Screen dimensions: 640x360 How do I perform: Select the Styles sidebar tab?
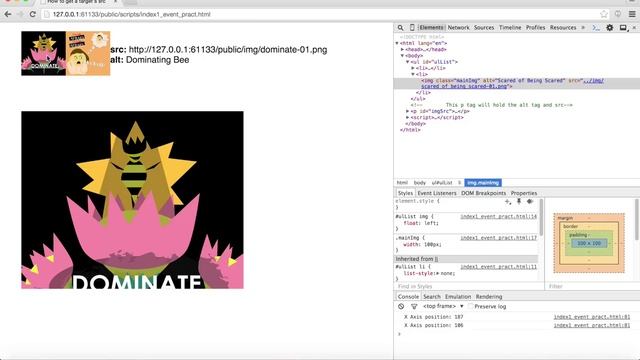pyautogui.click(x=405, y=193)
